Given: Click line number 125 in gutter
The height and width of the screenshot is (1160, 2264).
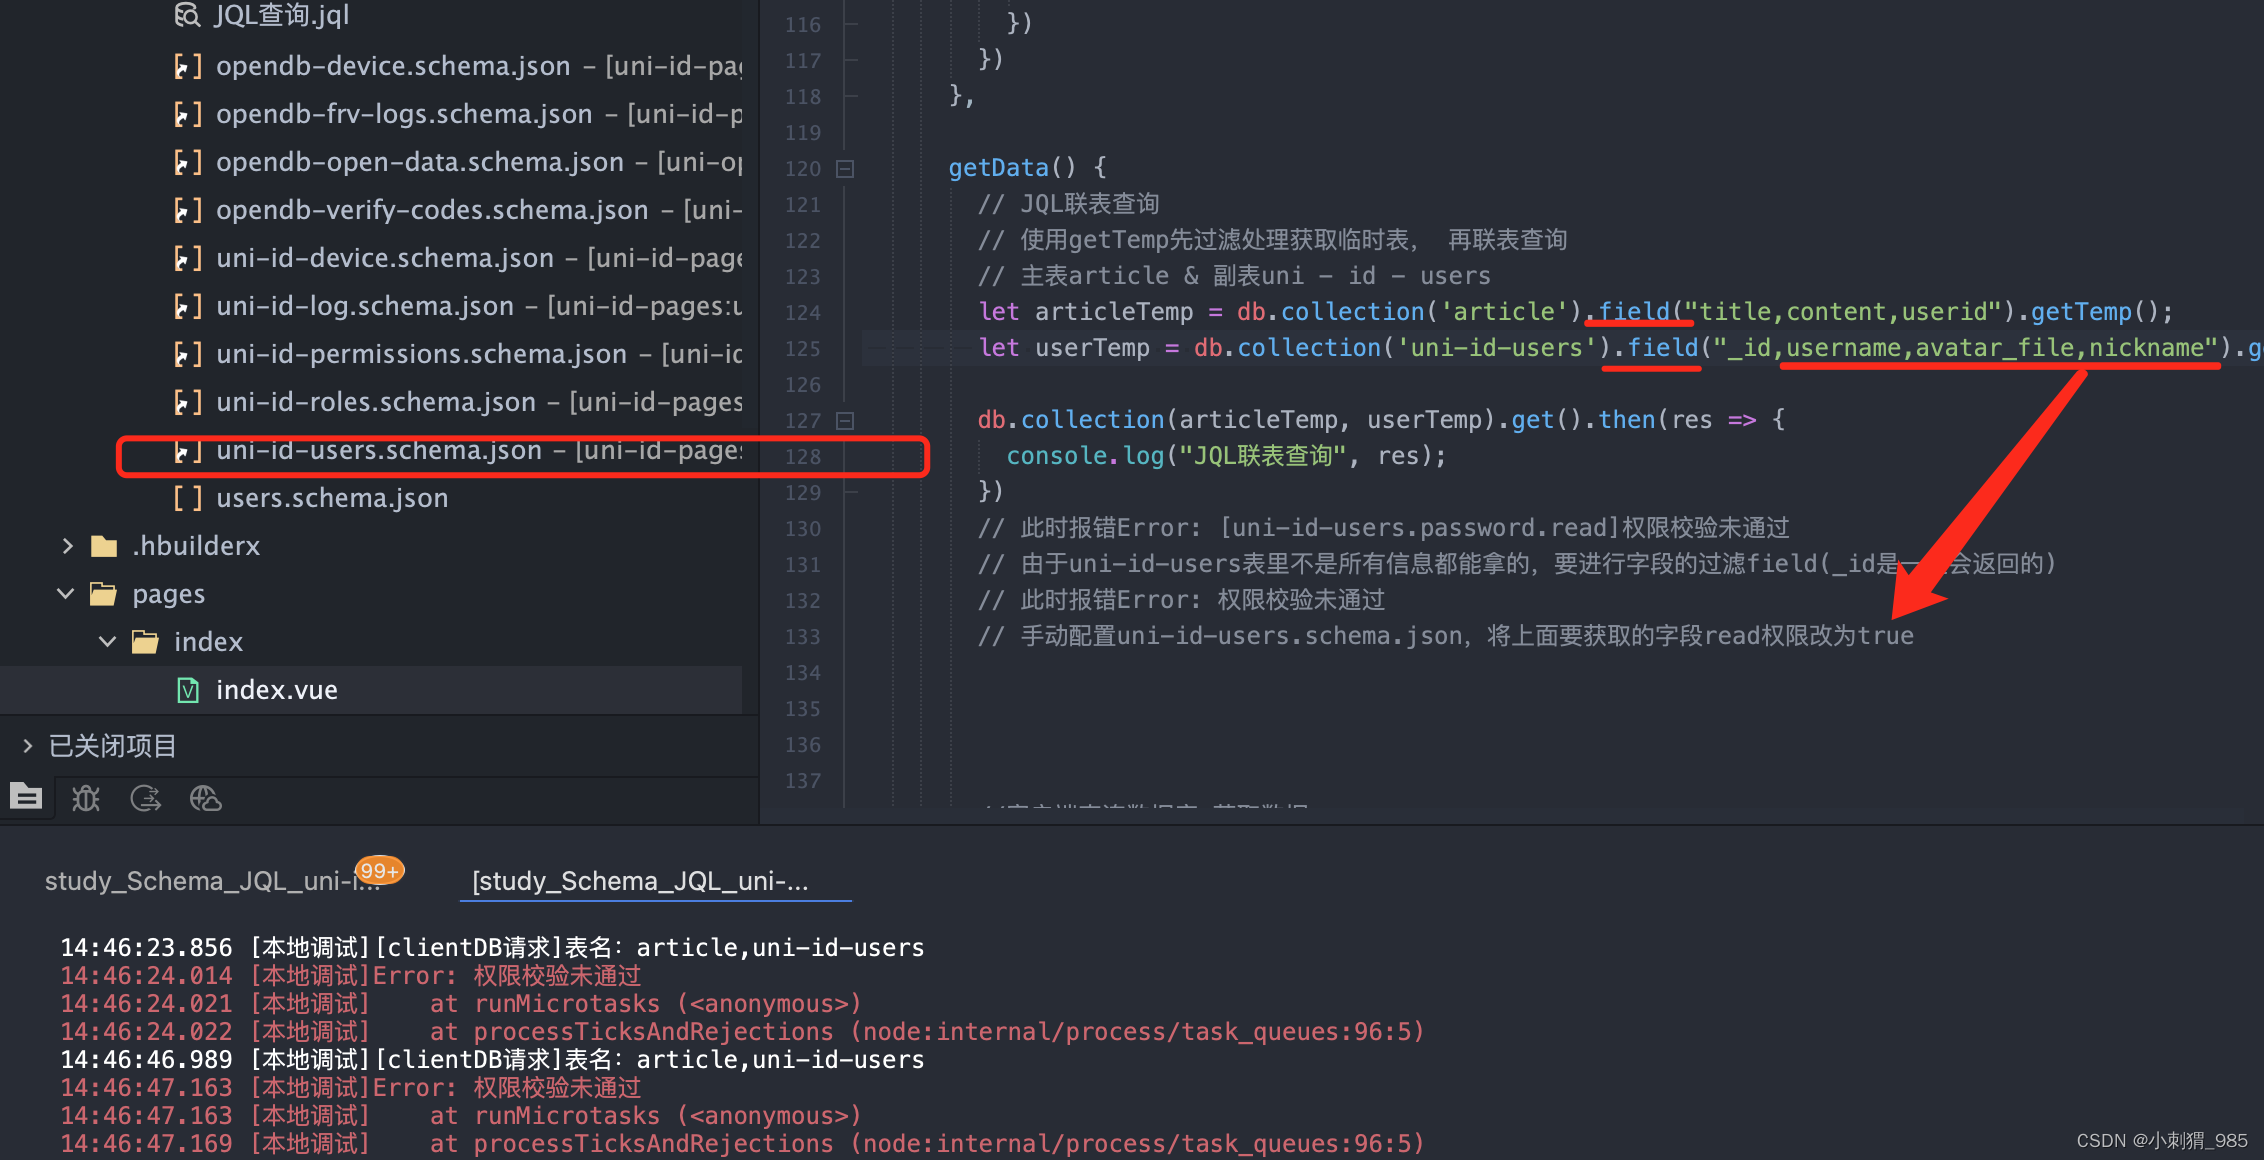Looking at the screenshot, I should point(803,349).
